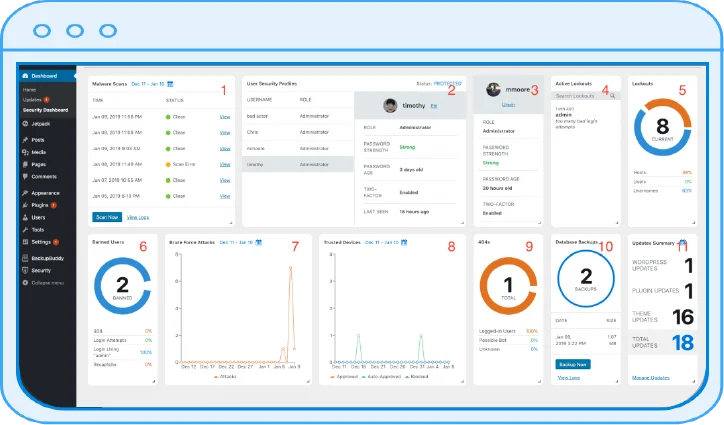Open Trusted Devices date range picker
724x425 pixels.
(384, 242)
